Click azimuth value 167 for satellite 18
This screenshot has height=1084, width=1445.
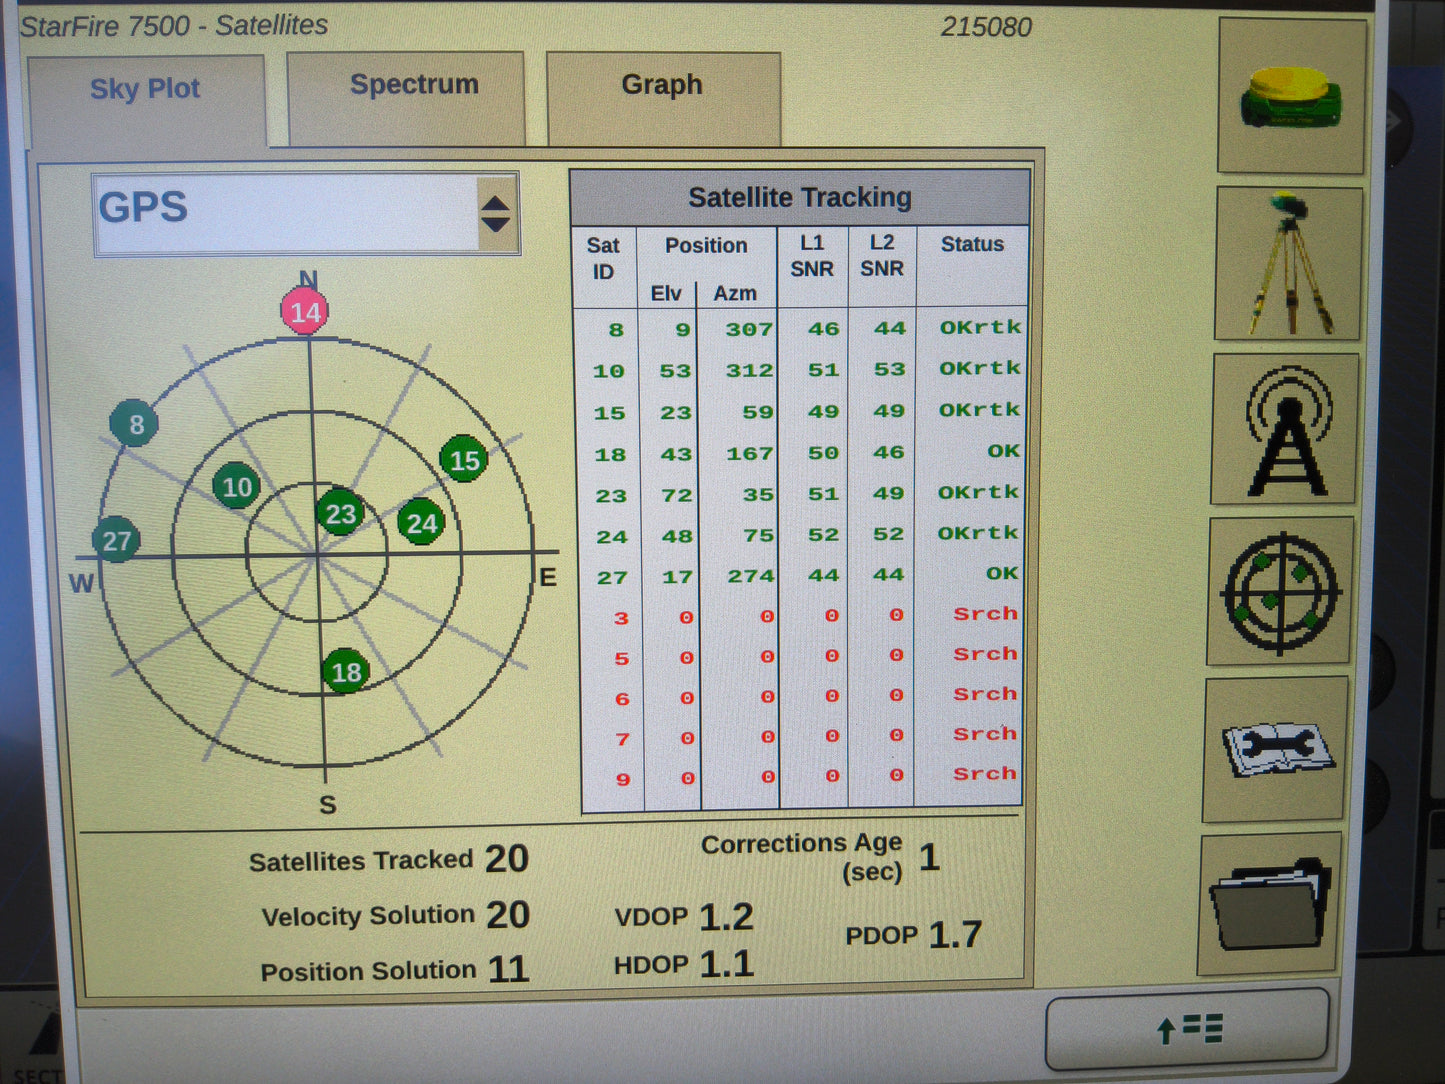(750, 454)
